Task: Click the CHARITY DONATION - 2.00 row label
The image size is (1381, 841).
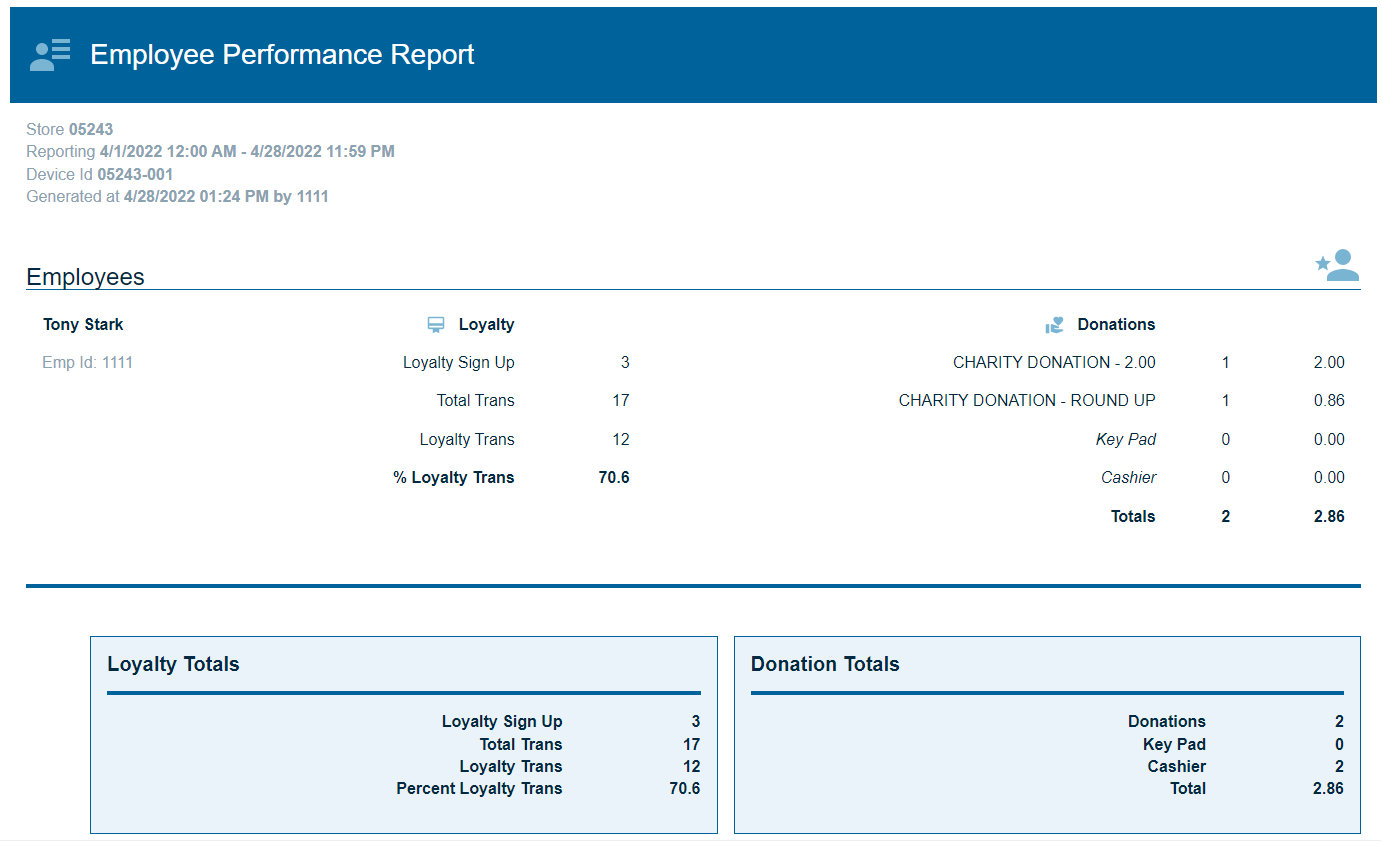Action: coord(1053,362)
